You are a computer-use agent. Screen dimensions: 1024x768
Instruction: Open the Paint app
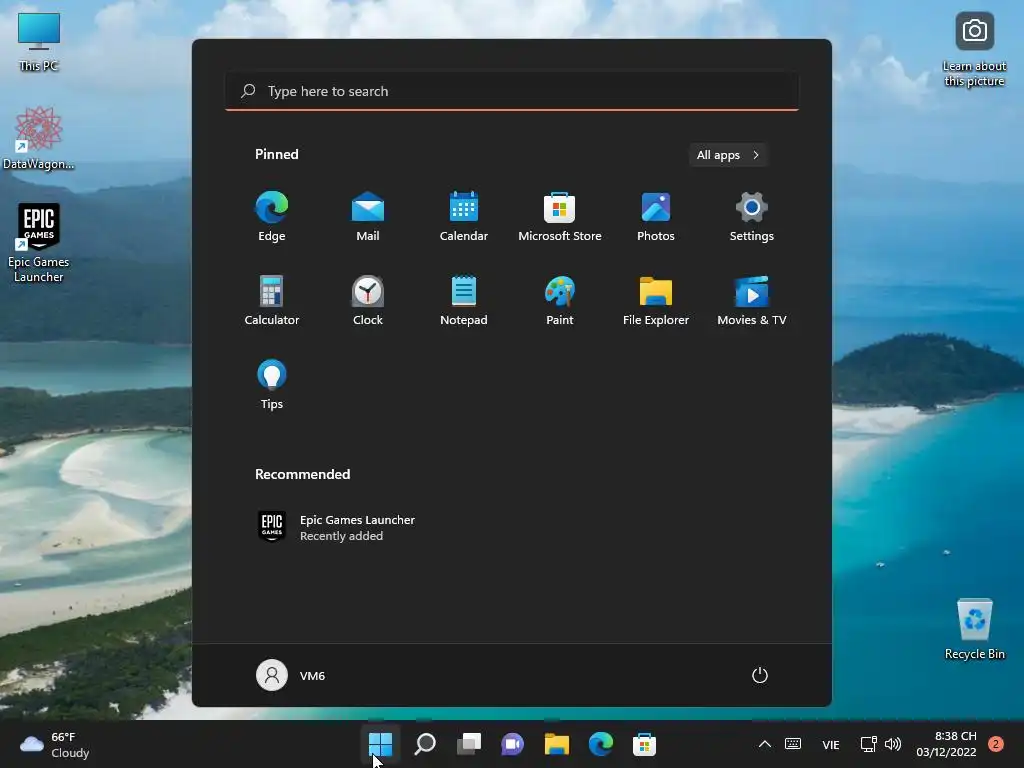[560, 300]
